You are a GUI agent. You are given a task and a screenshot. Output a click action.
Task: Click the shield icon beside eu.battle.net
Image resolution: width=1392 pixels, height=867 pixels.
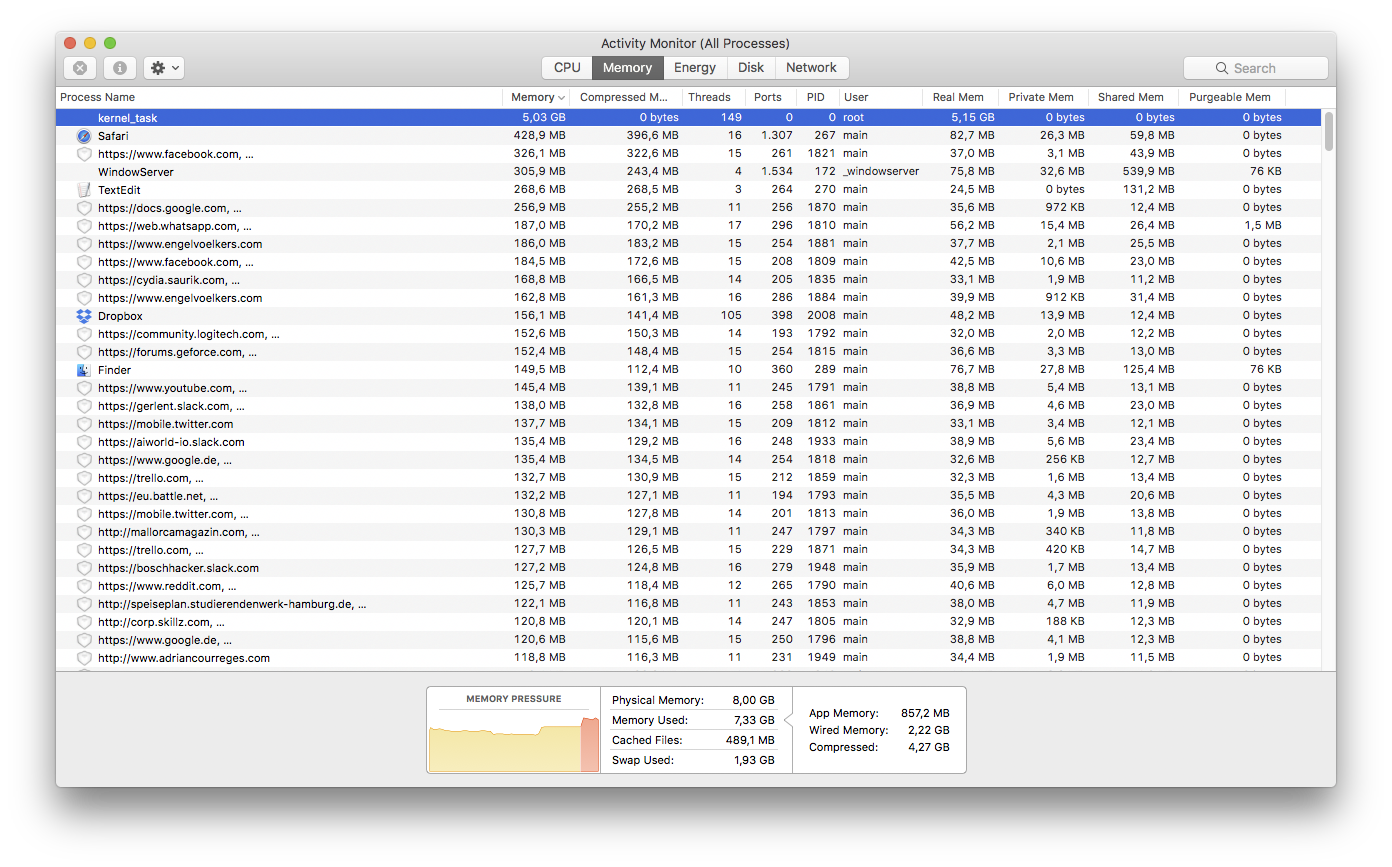[84, 496]
